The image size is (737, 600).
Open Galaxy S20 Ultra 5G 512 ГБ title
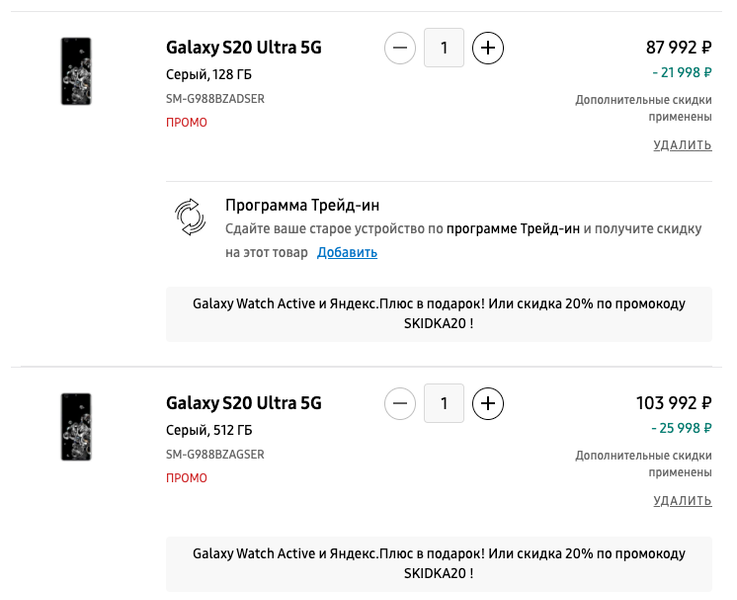coord(244,403)
